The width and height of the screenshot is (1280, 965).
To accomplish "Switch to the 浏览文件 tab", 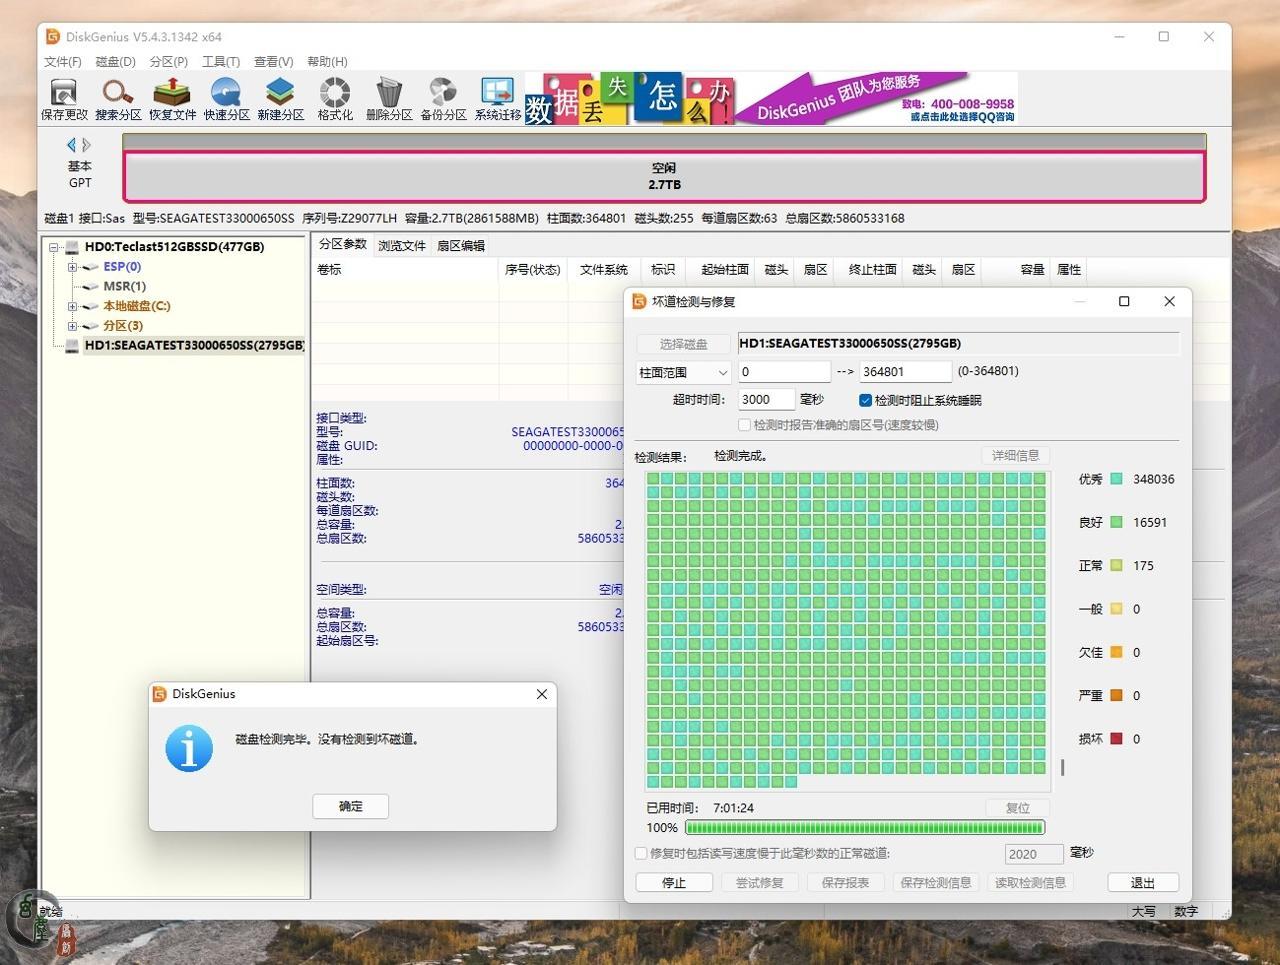I will coord(401,246).
